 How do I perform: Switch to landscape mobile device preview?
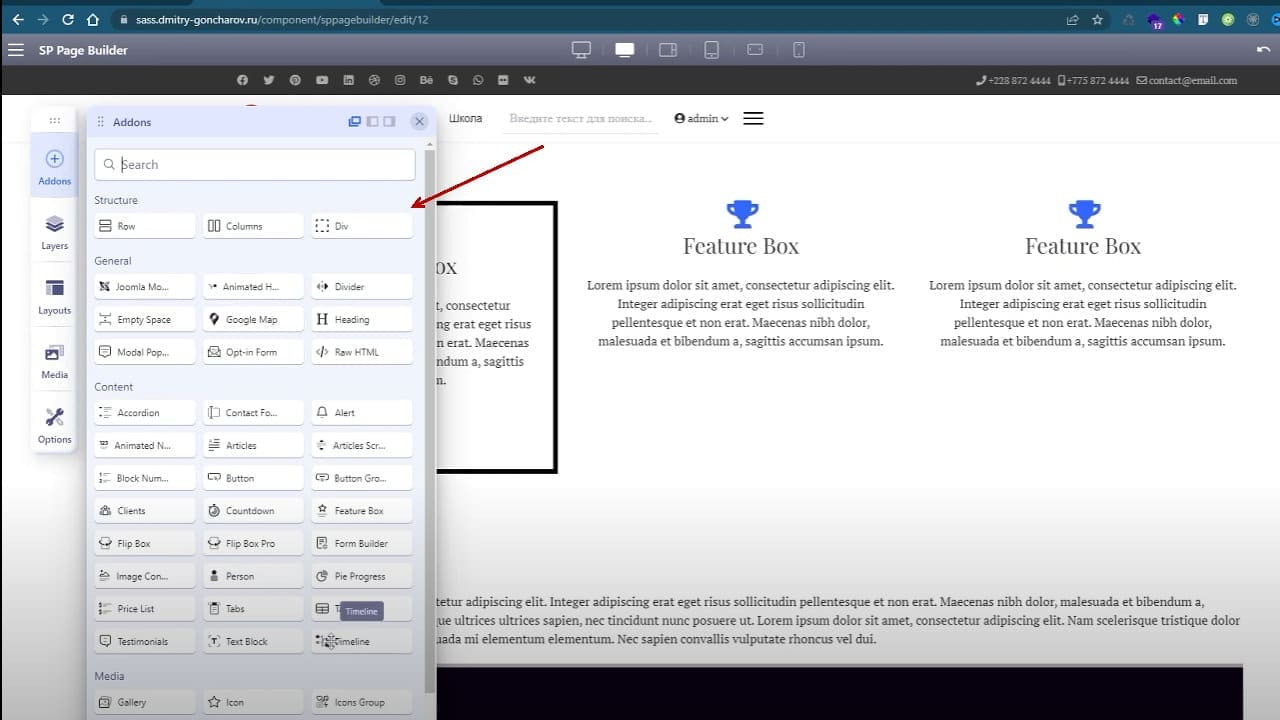[755, 50]
